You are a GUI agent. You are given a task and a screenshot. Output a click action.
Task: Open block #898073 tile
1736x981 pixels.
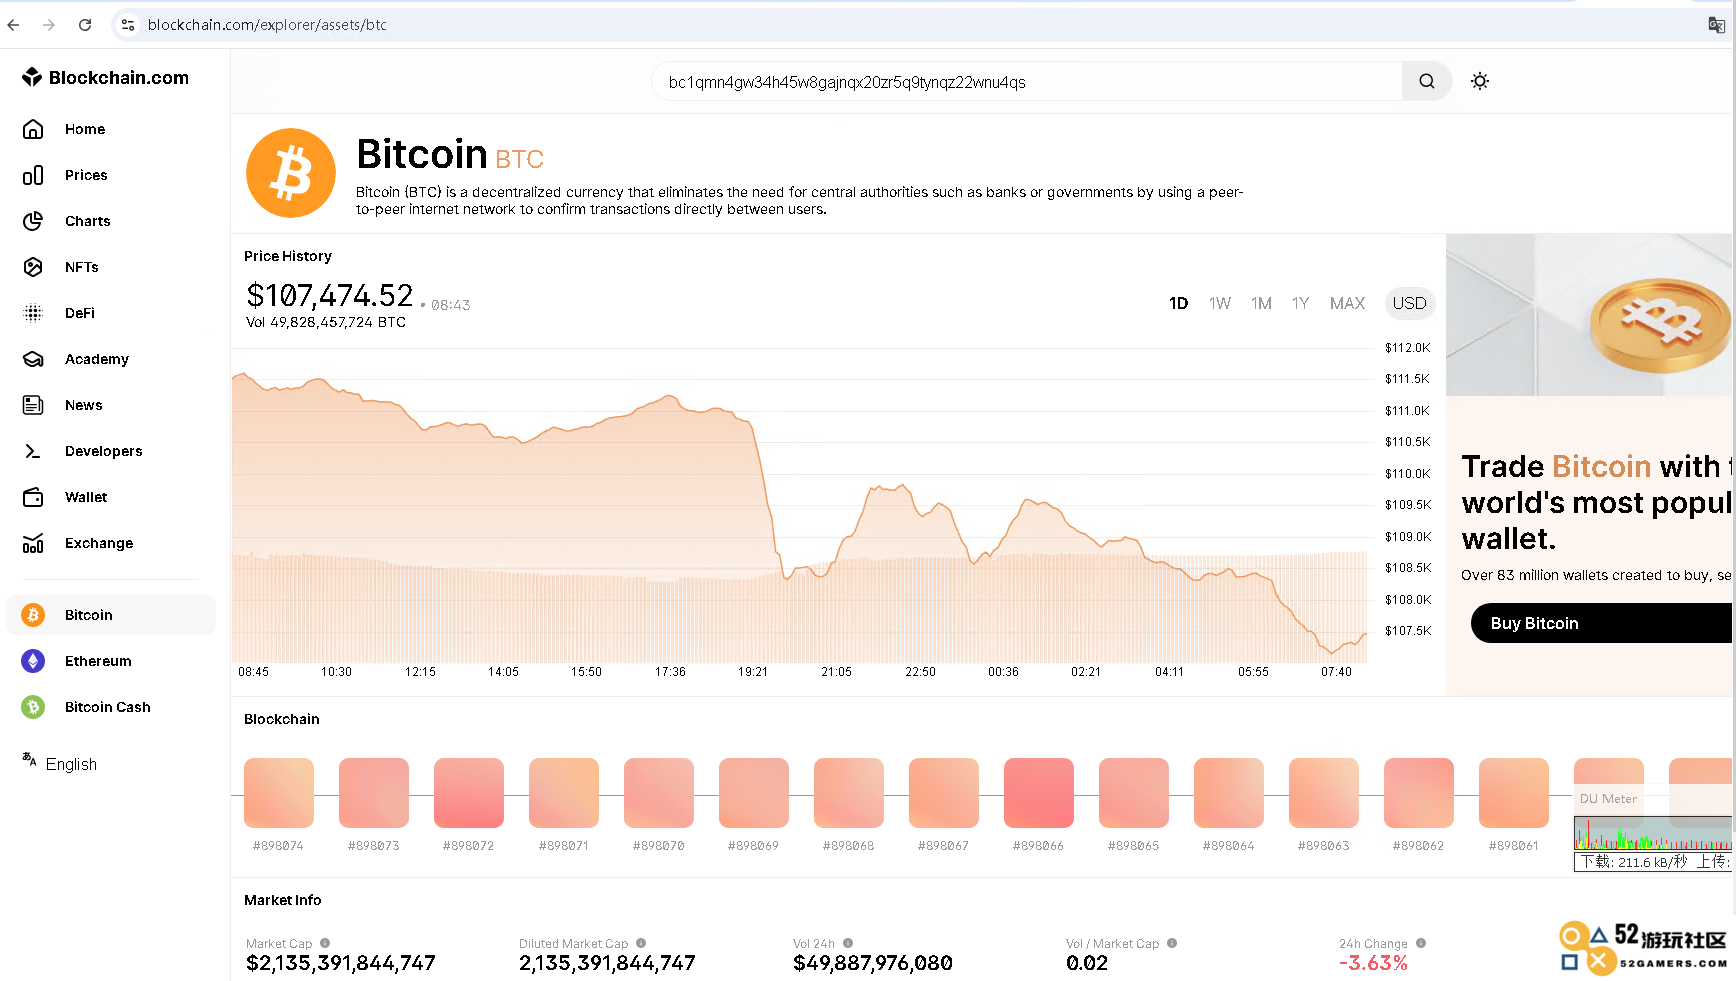pyautogui.click(x=374, y=793)
